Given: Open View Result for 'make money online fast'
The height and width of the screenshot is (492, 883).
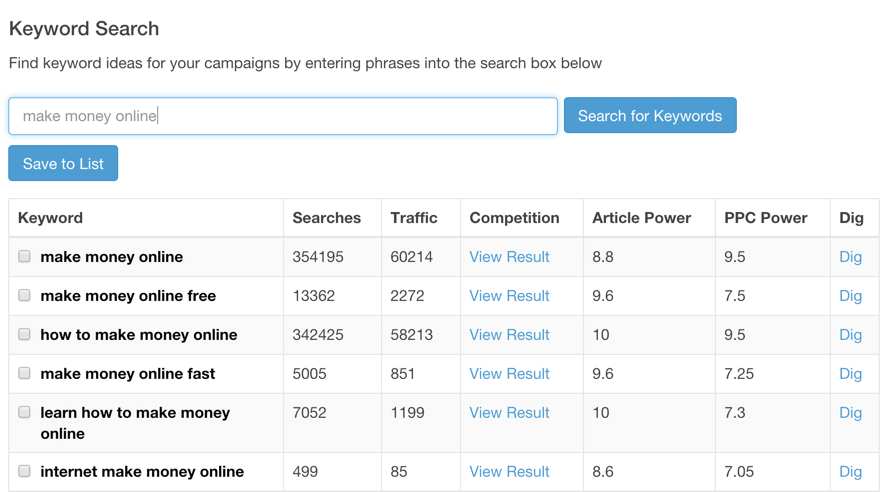Looking at the screenshot, I should point(509,373).
